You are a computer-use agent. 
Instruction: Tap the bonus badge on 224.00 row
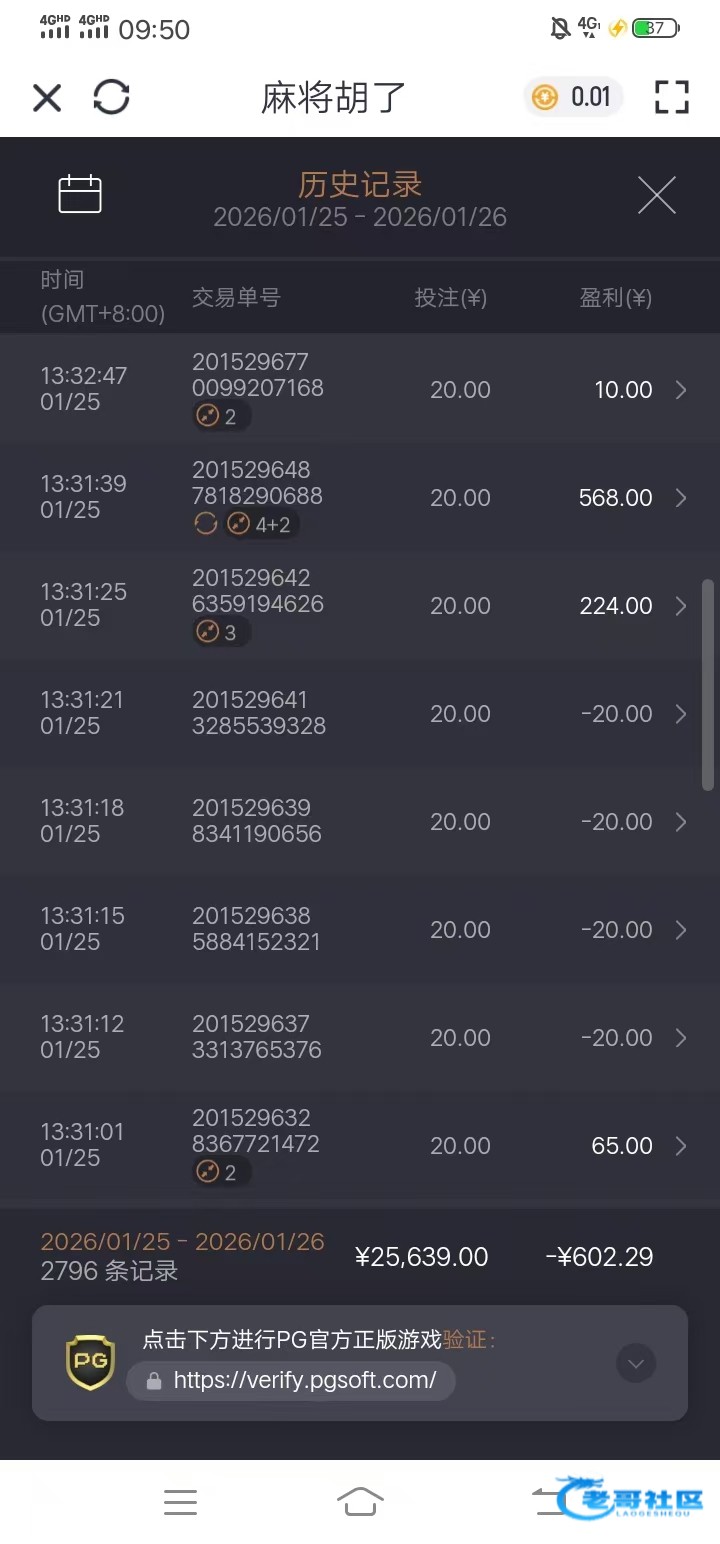221,632
